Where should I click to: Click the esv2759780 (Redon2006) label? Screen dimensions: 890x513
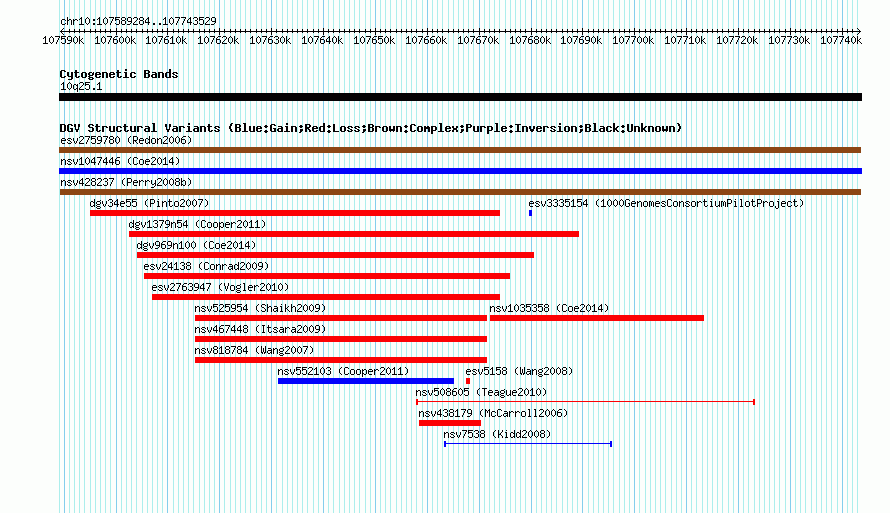point(126,140)
